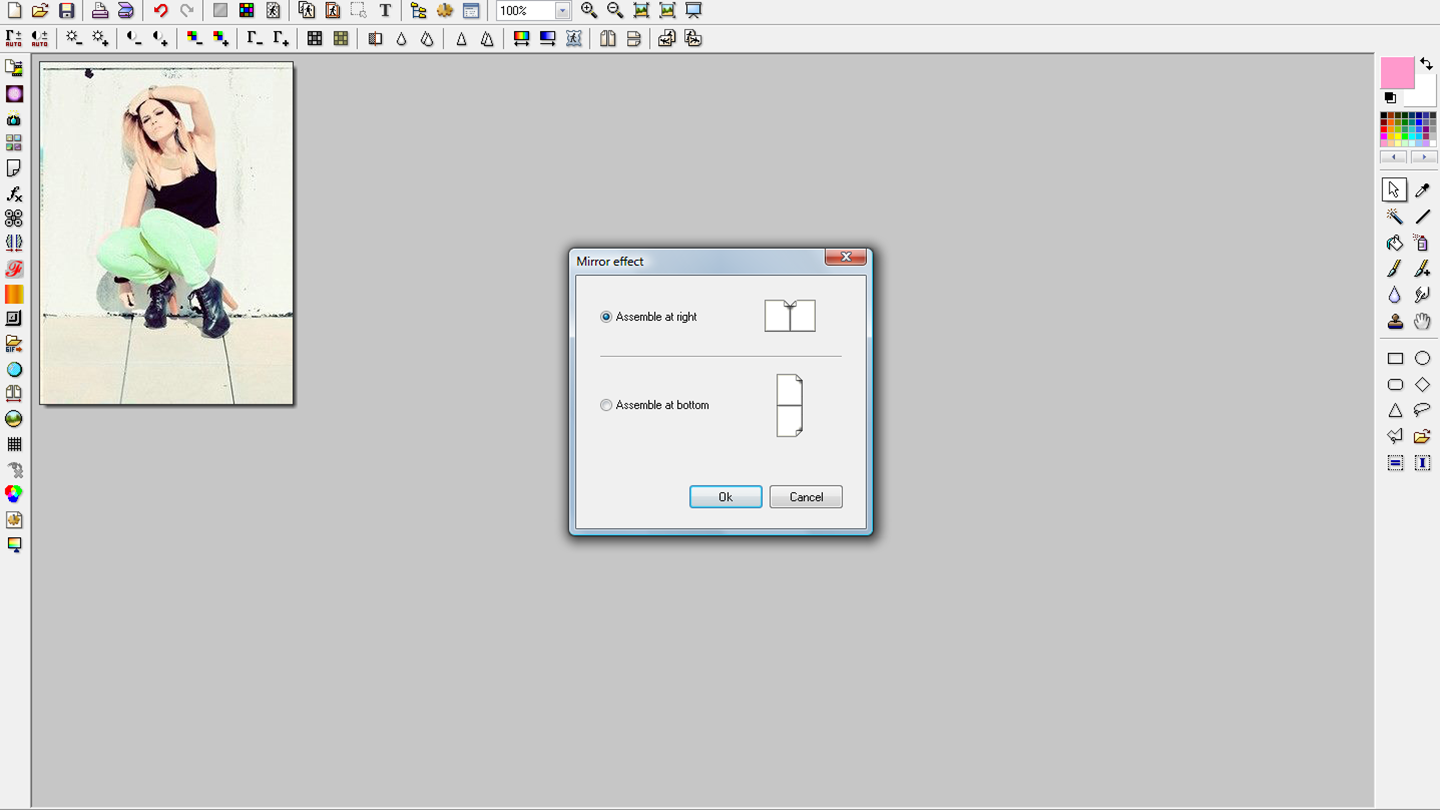The image size is (1440, 810).
Task: Click the Zoom in magnifier icon
Action: click(x=589, y=11)
